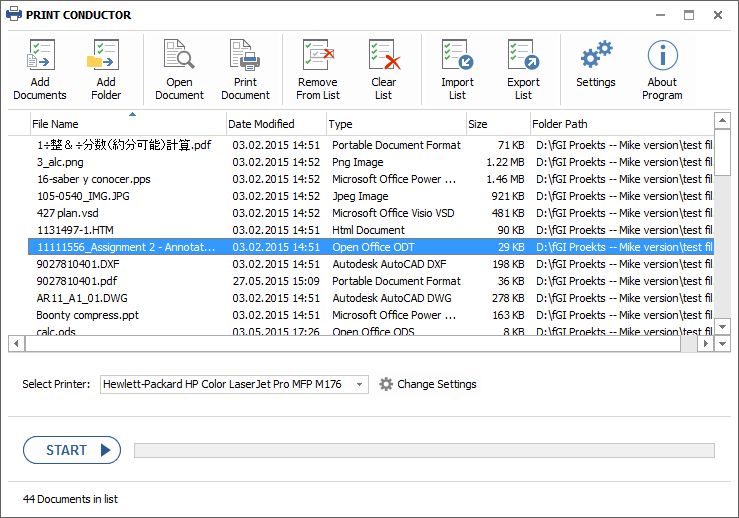Expand the Select Printer dropdown
The width and height of the screenshot is (739, 518).
tap(360, 385)
